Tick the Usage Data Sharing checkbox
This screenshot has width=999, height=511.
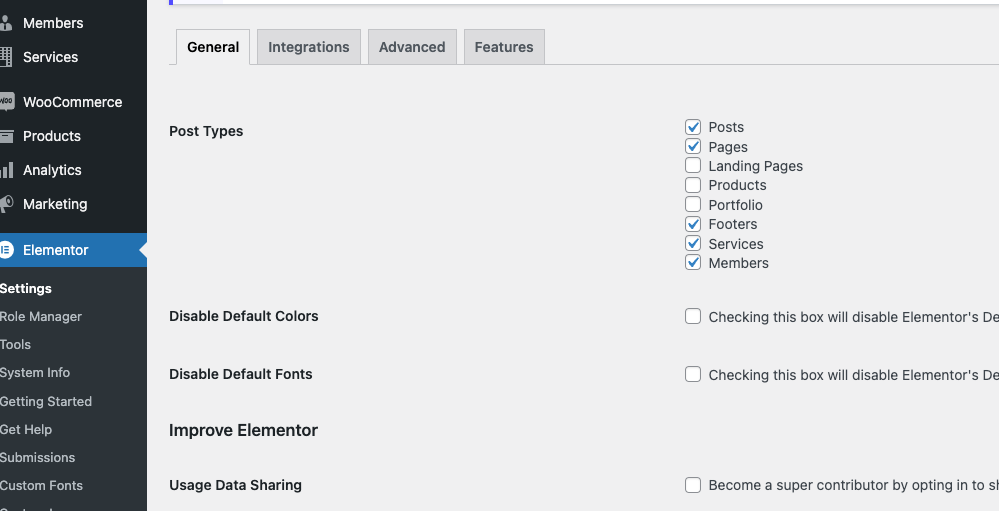[693, 485]
